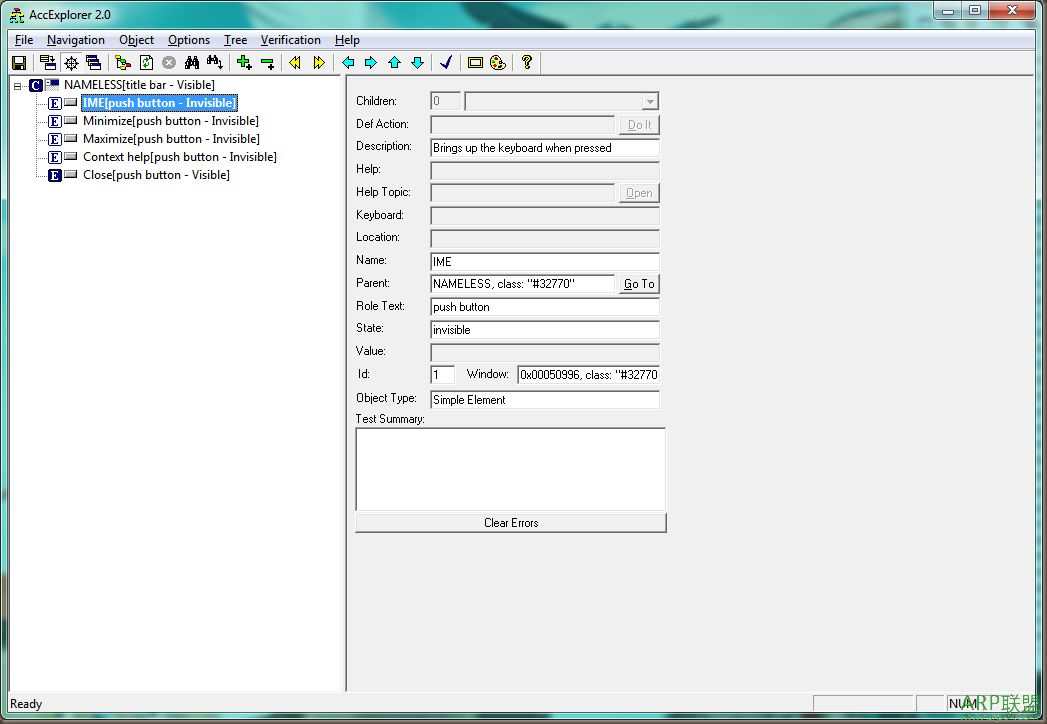The image size is (1047, 724).
Task: Collapse the NAMELESS title bar tree node
Action: 20,85
